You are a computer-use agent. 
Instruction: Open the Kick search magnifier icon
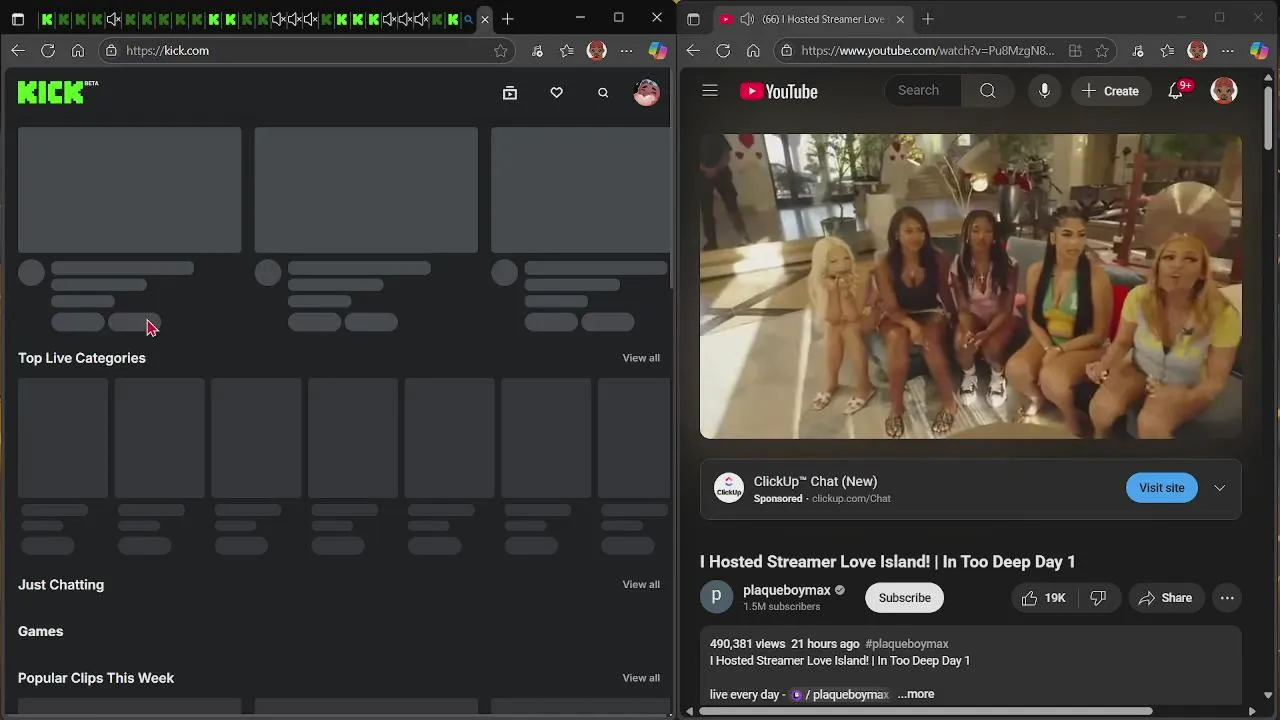point(603,93)
